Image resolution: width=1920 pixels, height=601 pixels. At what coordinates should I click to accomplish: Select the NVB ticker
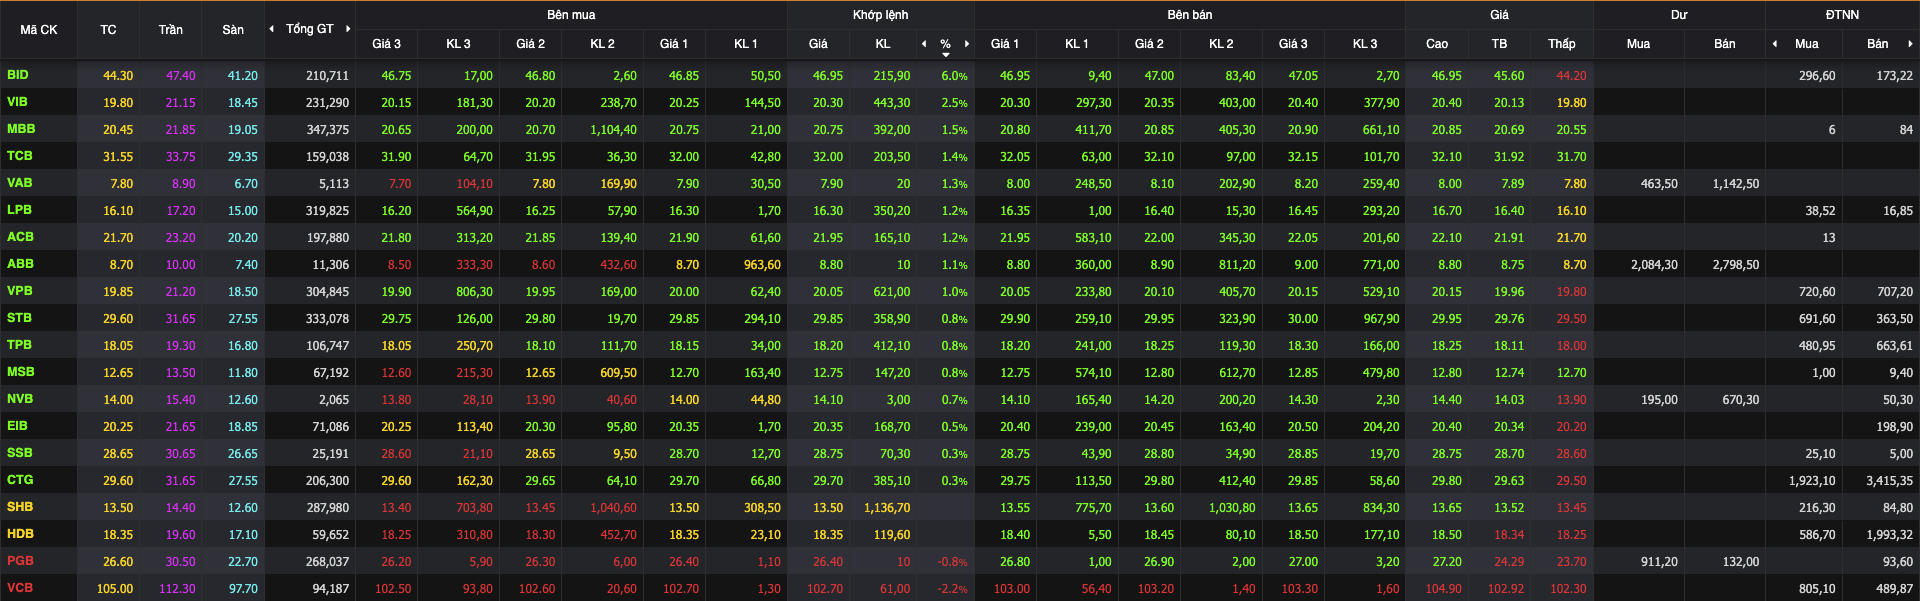click(x=20, y=399)
